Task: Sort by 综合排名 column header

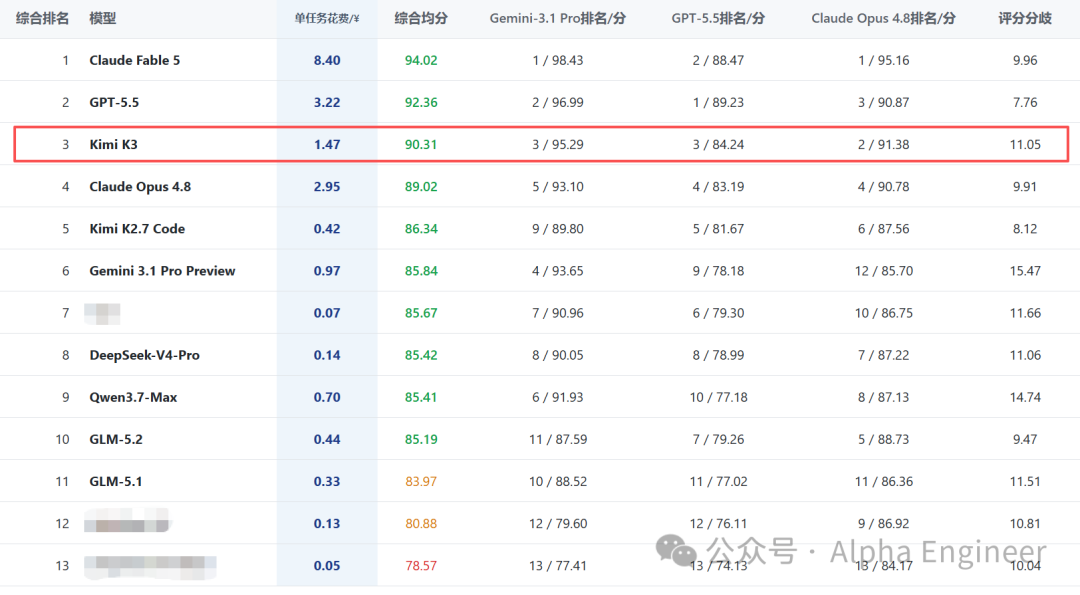Action: 42,19
